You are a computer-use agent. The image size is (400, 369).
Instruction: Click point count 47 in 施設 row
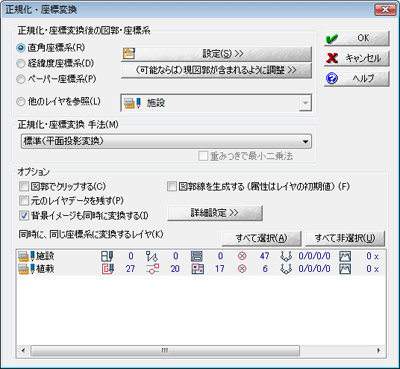[x=264, y=256]
